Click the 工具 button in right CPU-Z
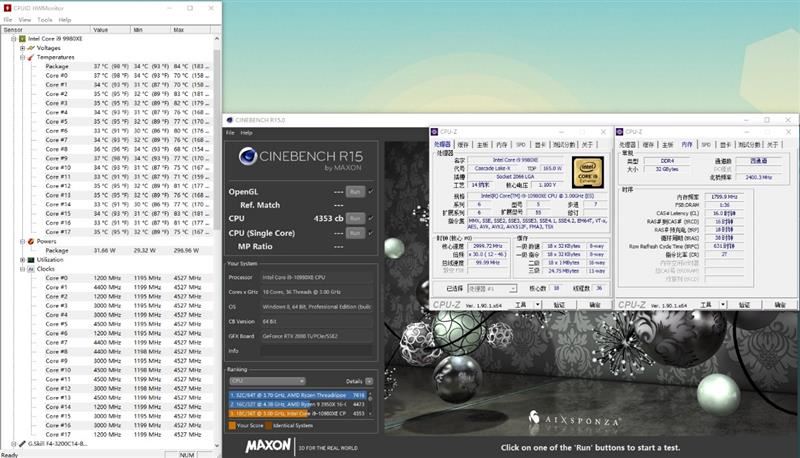 click(x=706, y=304)
